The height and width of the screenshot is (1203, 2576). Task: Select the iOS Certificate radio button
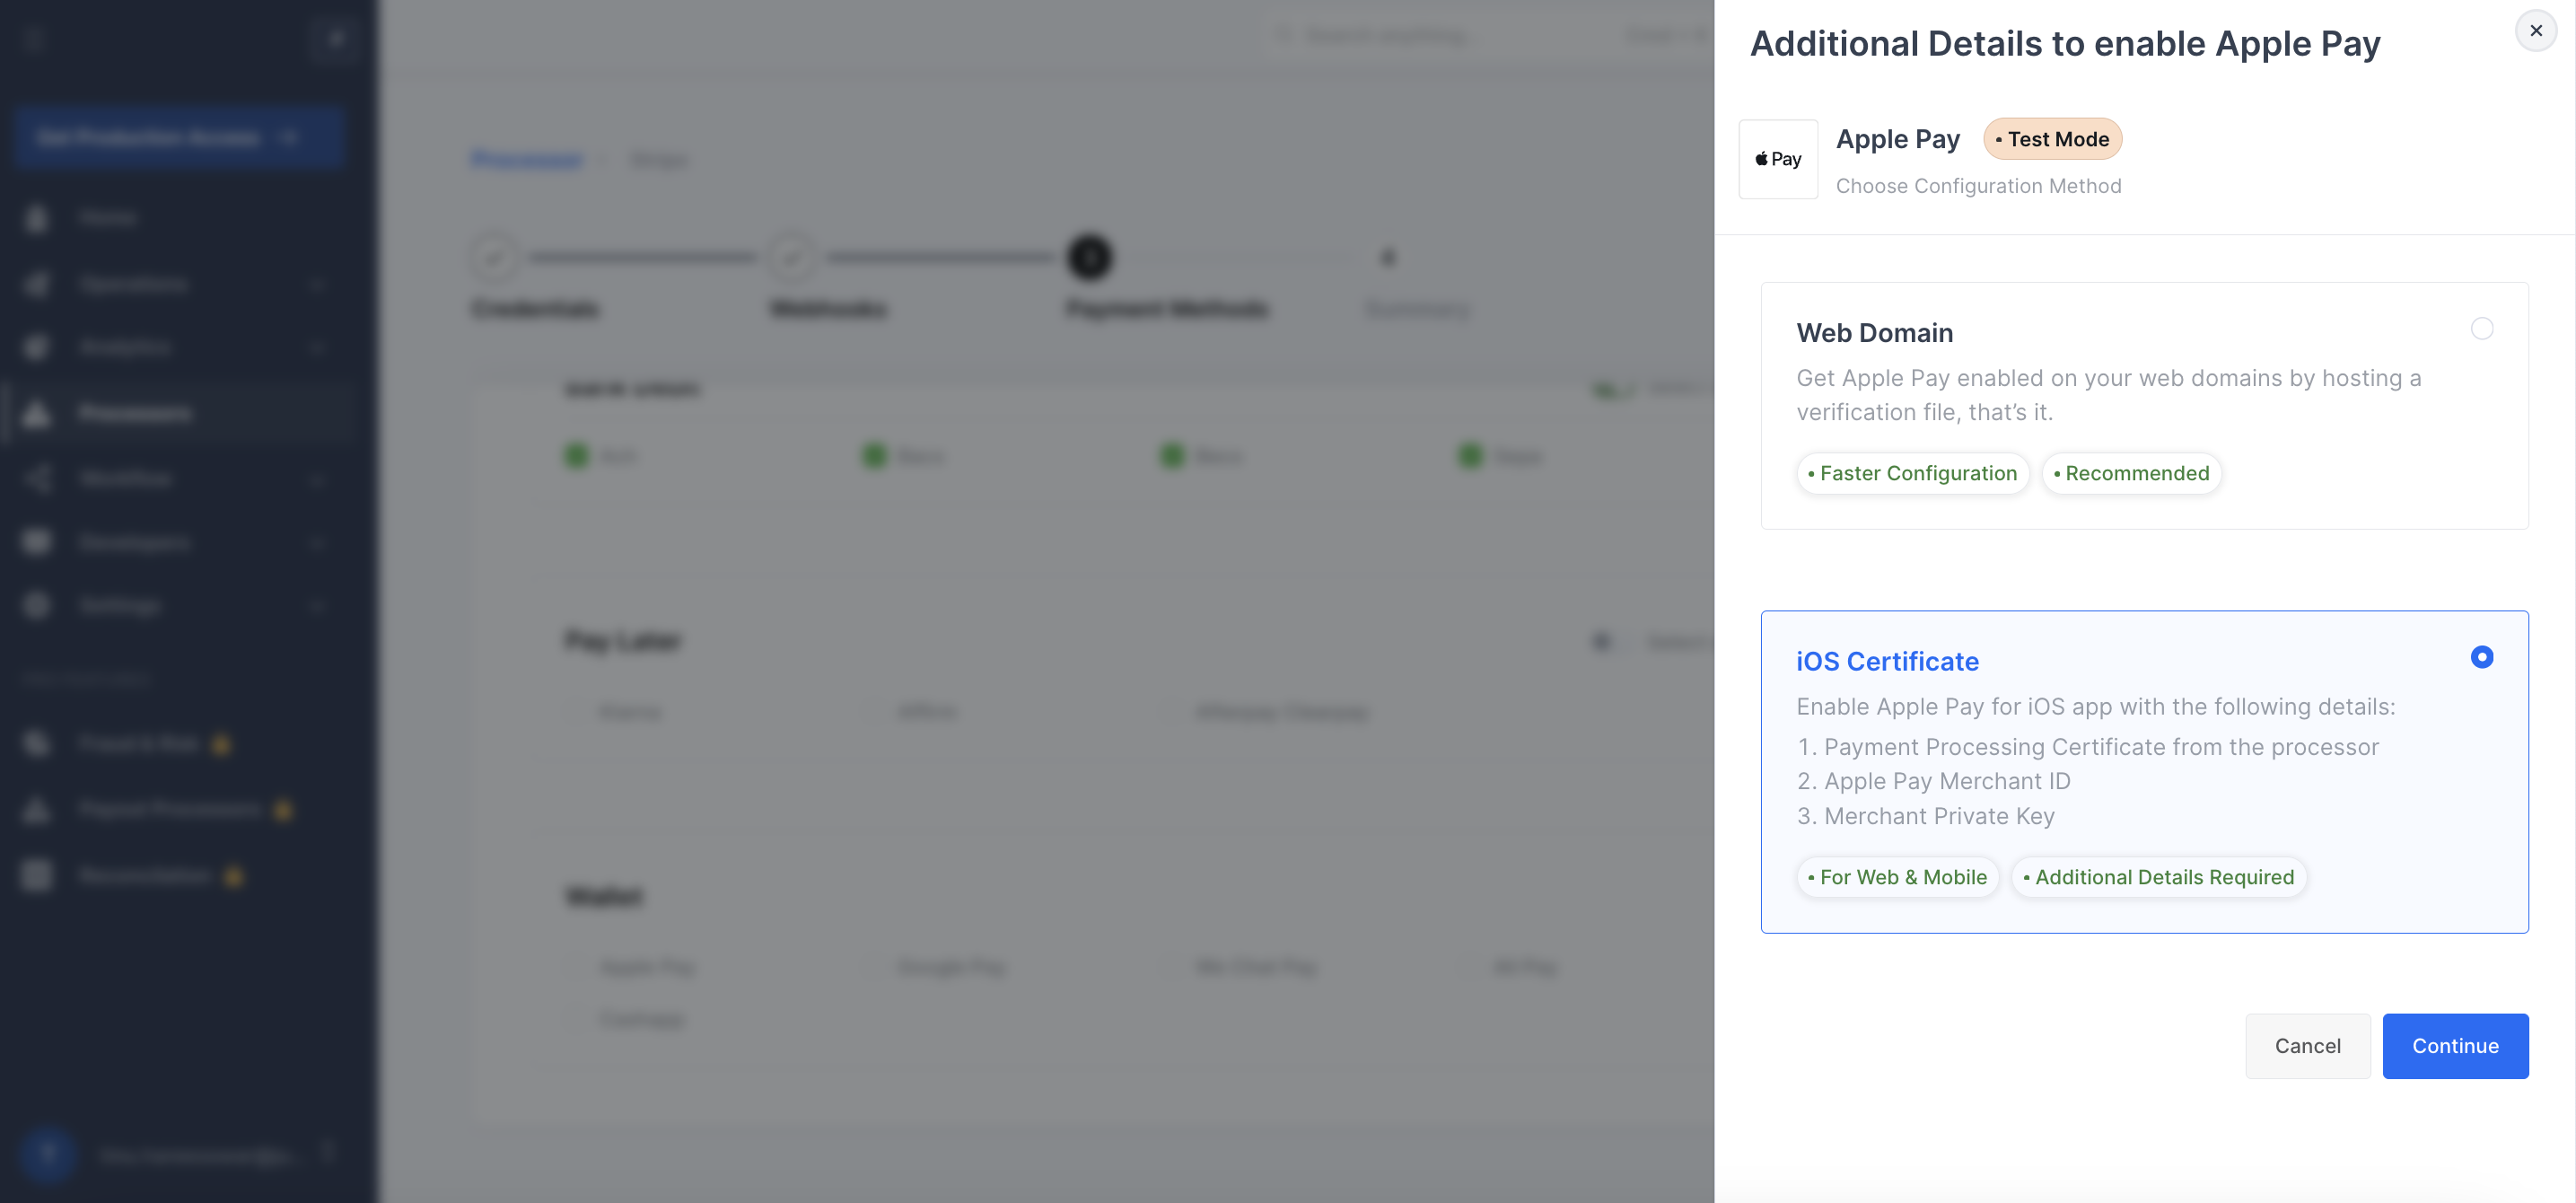pyautogui.click(x=2481, y=657)
